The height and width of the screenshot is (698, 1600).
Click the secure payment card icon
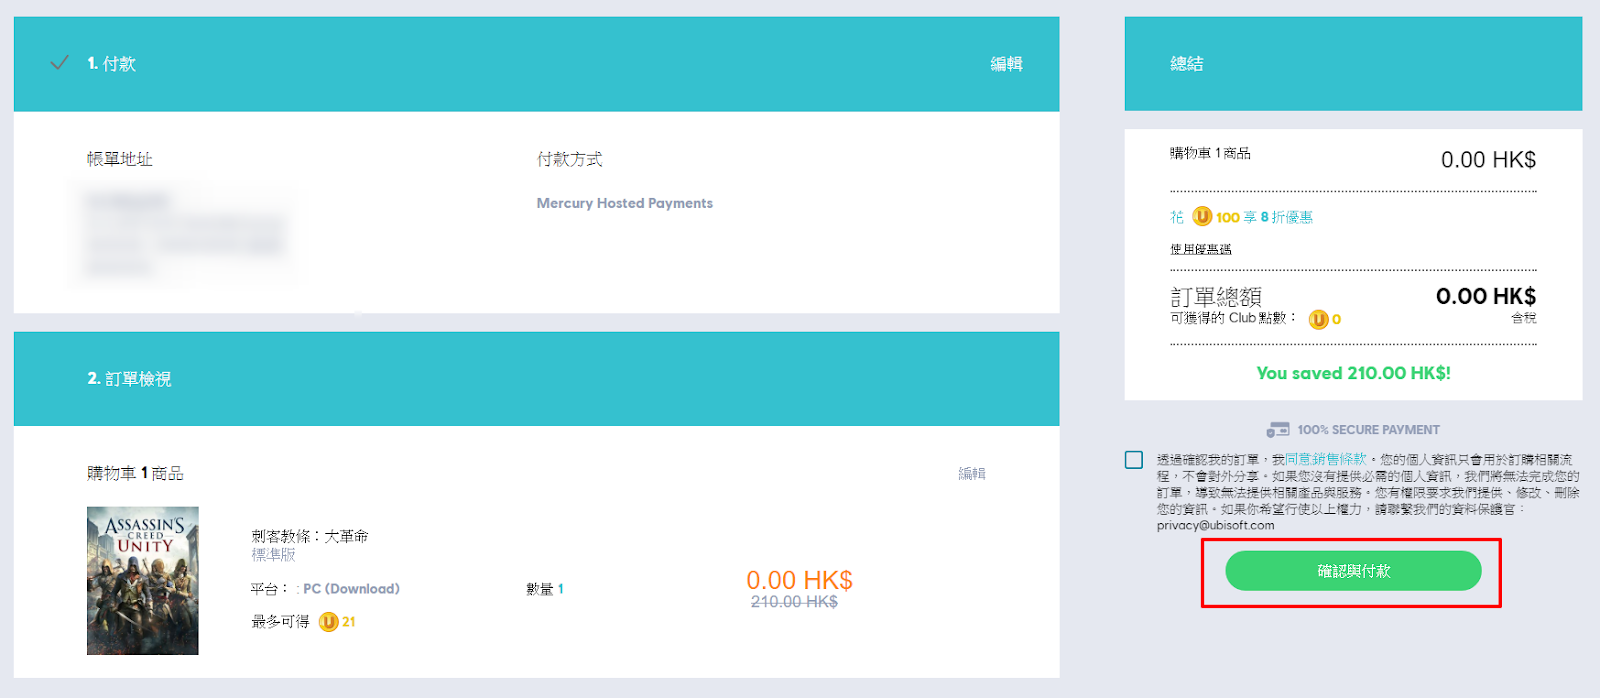pos(1278,430)
